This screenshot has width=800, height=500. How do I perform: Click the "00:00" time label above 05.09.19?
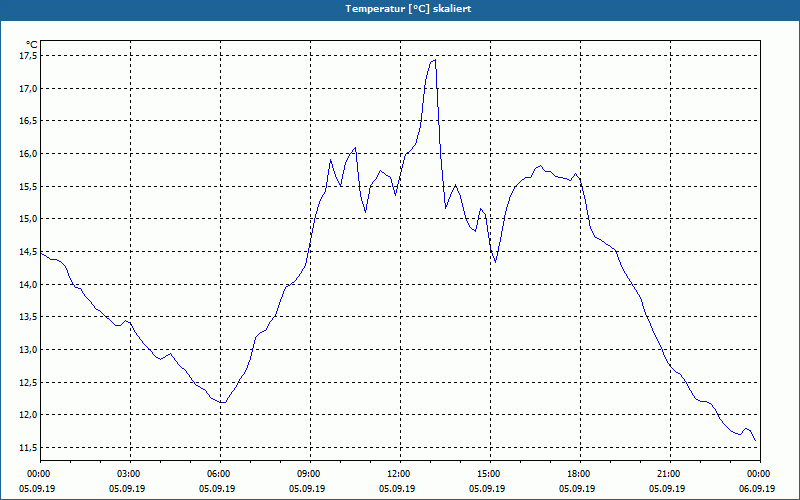pyautogui.click(x=40, y=474)
